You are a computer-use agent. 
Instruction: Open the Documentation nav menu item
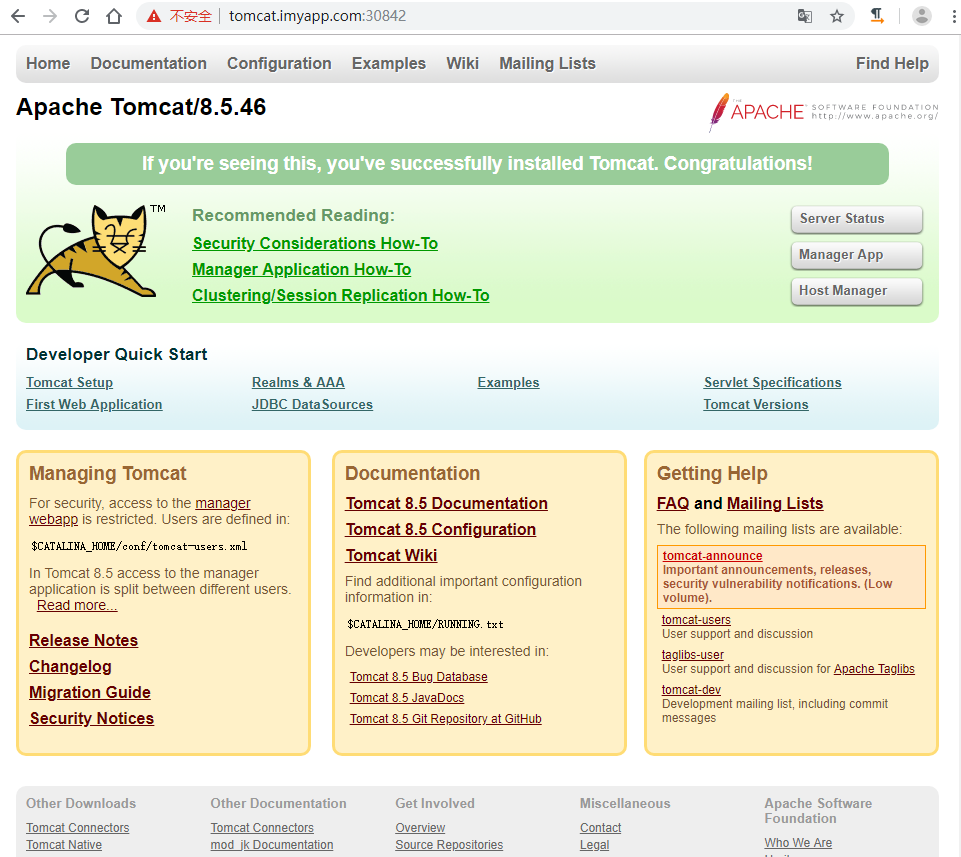coord(148,63)
